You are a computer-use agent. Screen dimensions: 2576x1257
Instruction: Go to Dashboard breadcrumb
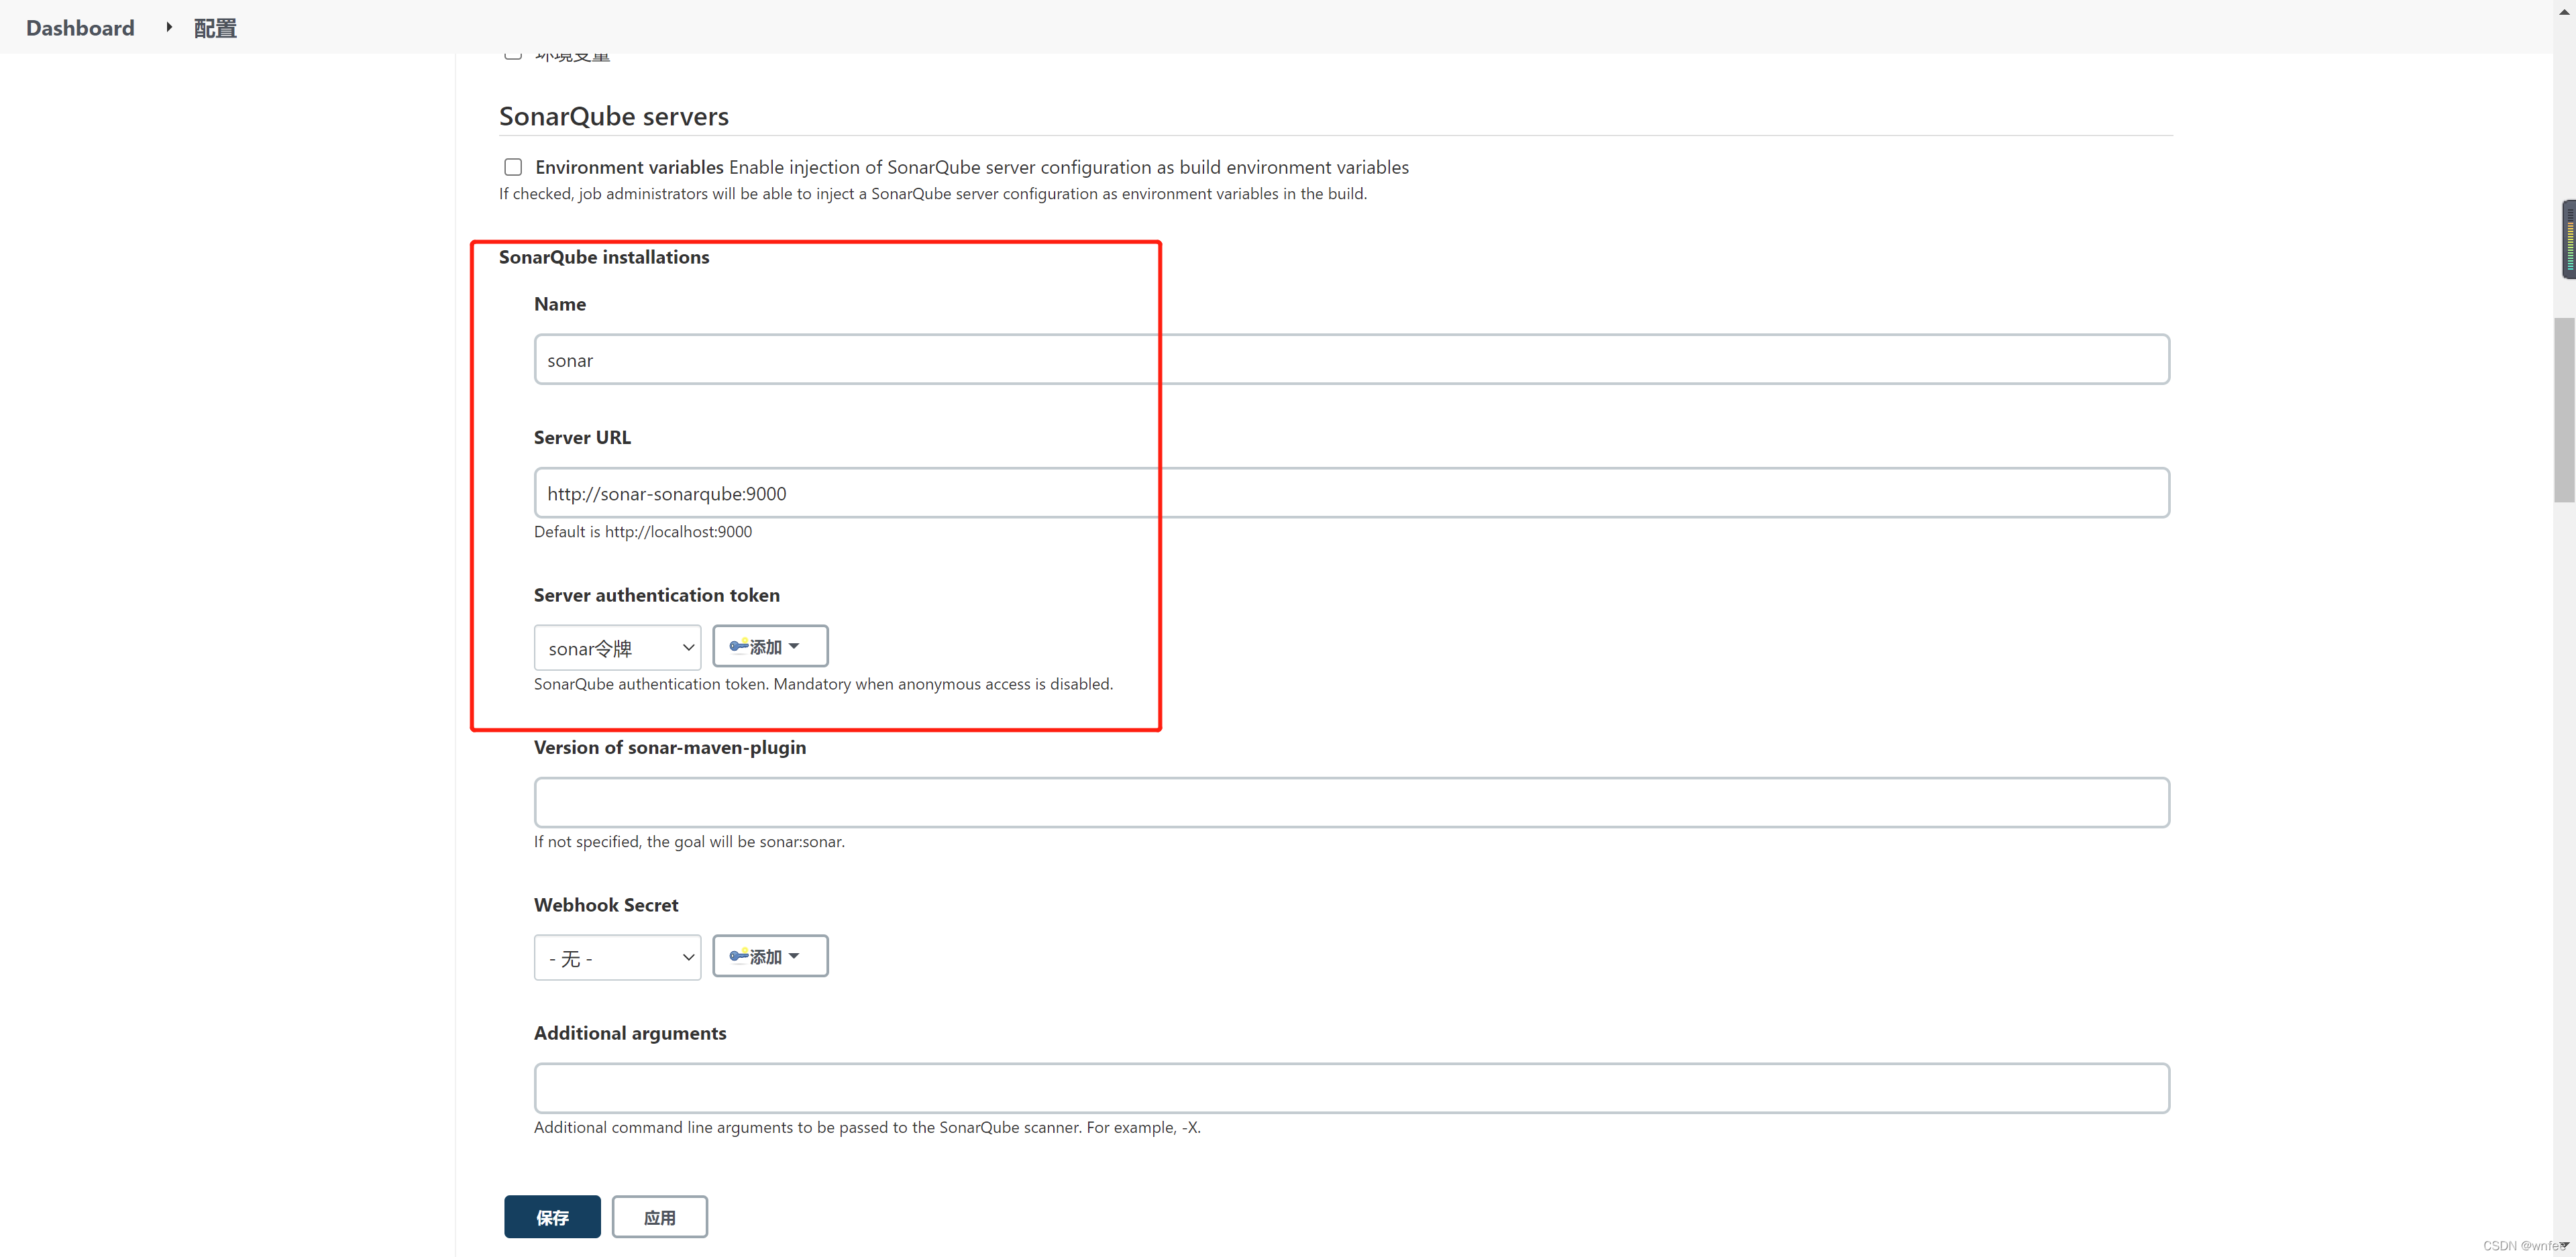coord(80,28)
